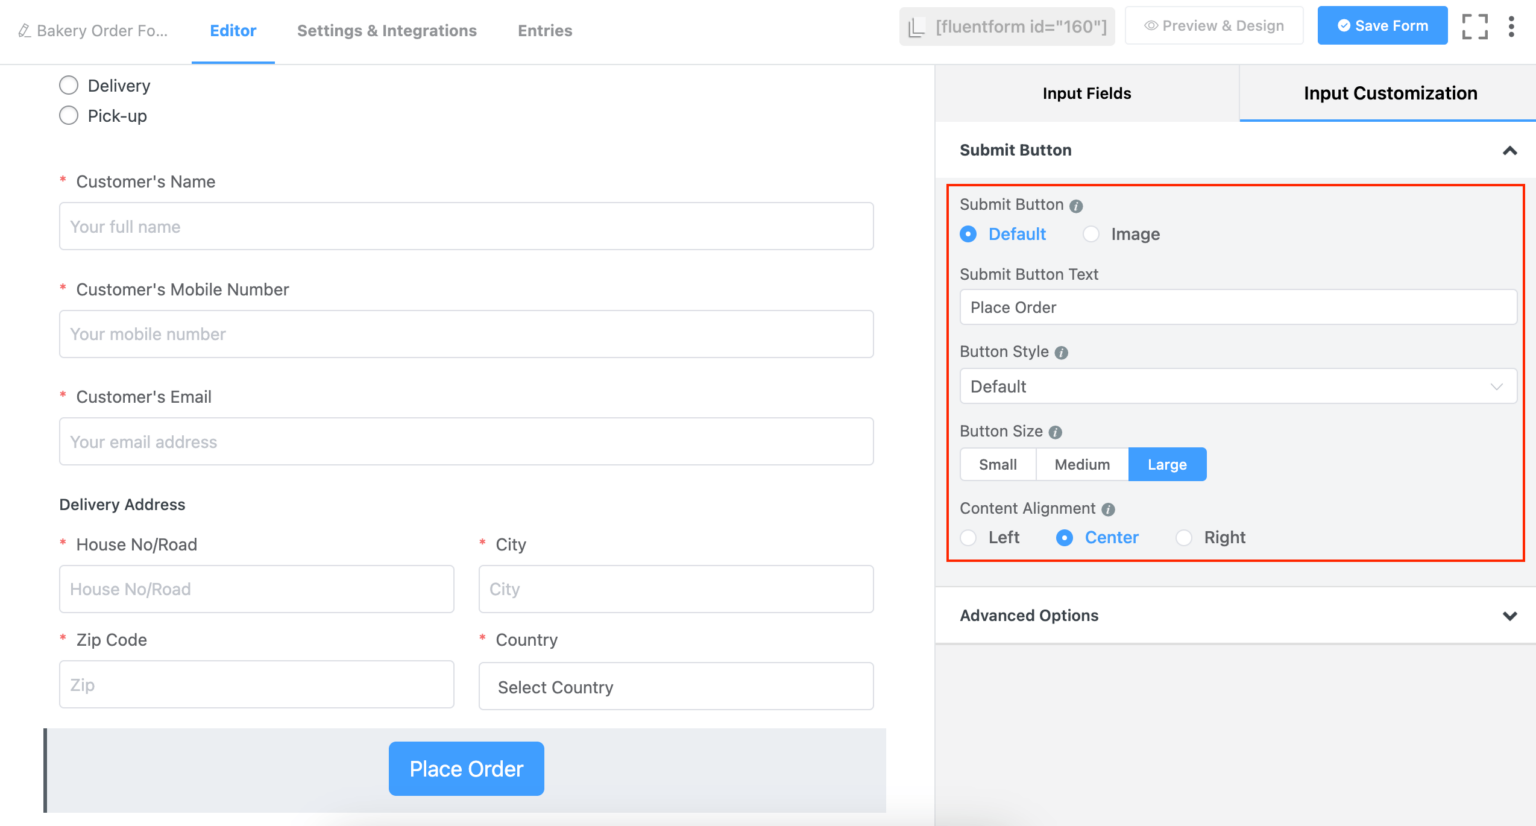Click the shortcode icon beside the fluentform ID
Screen dimensions: 1536x826
[918, 26]
